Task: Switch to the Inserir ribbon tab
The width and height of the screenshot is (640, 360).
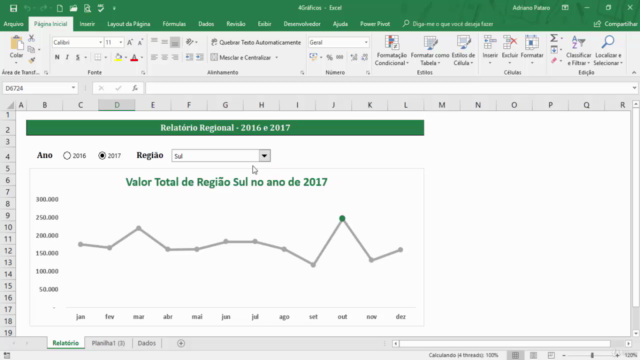Action: (x=87, y=24)
